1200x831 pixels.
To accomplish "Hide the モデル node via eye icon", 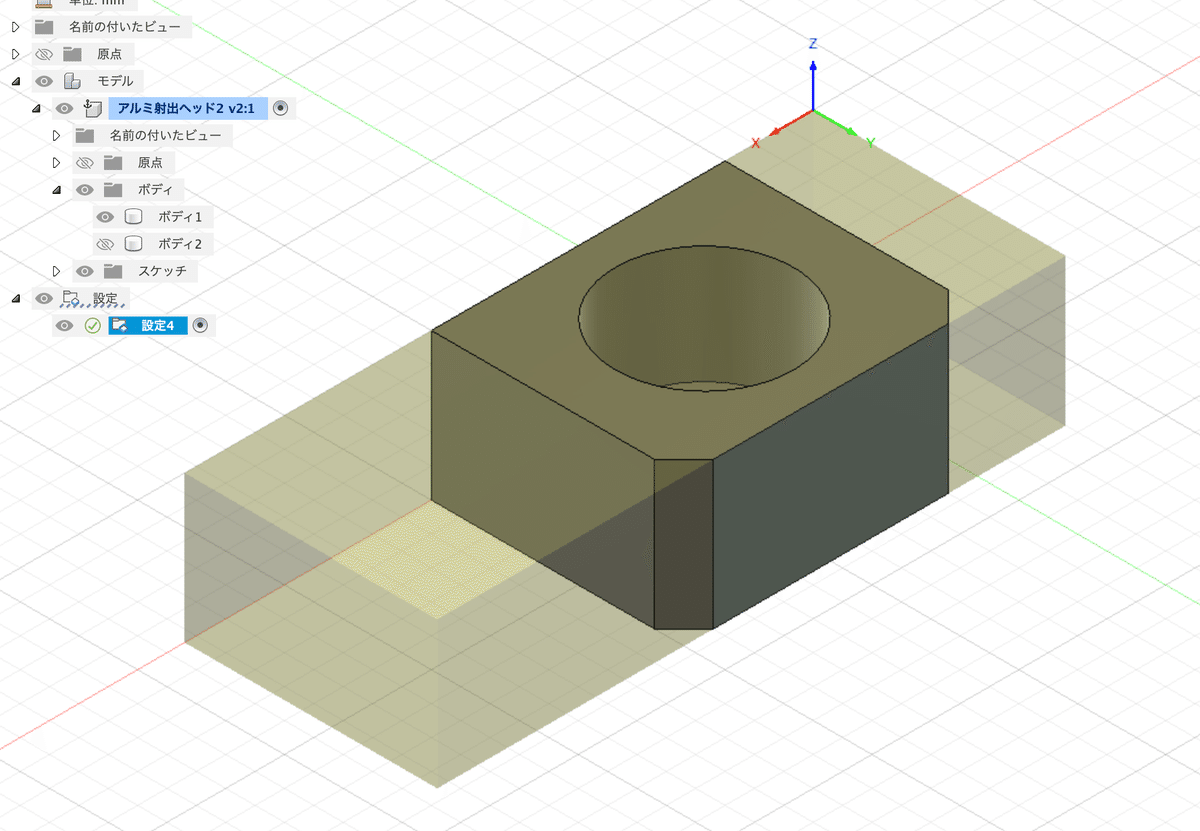I will 44,81.
